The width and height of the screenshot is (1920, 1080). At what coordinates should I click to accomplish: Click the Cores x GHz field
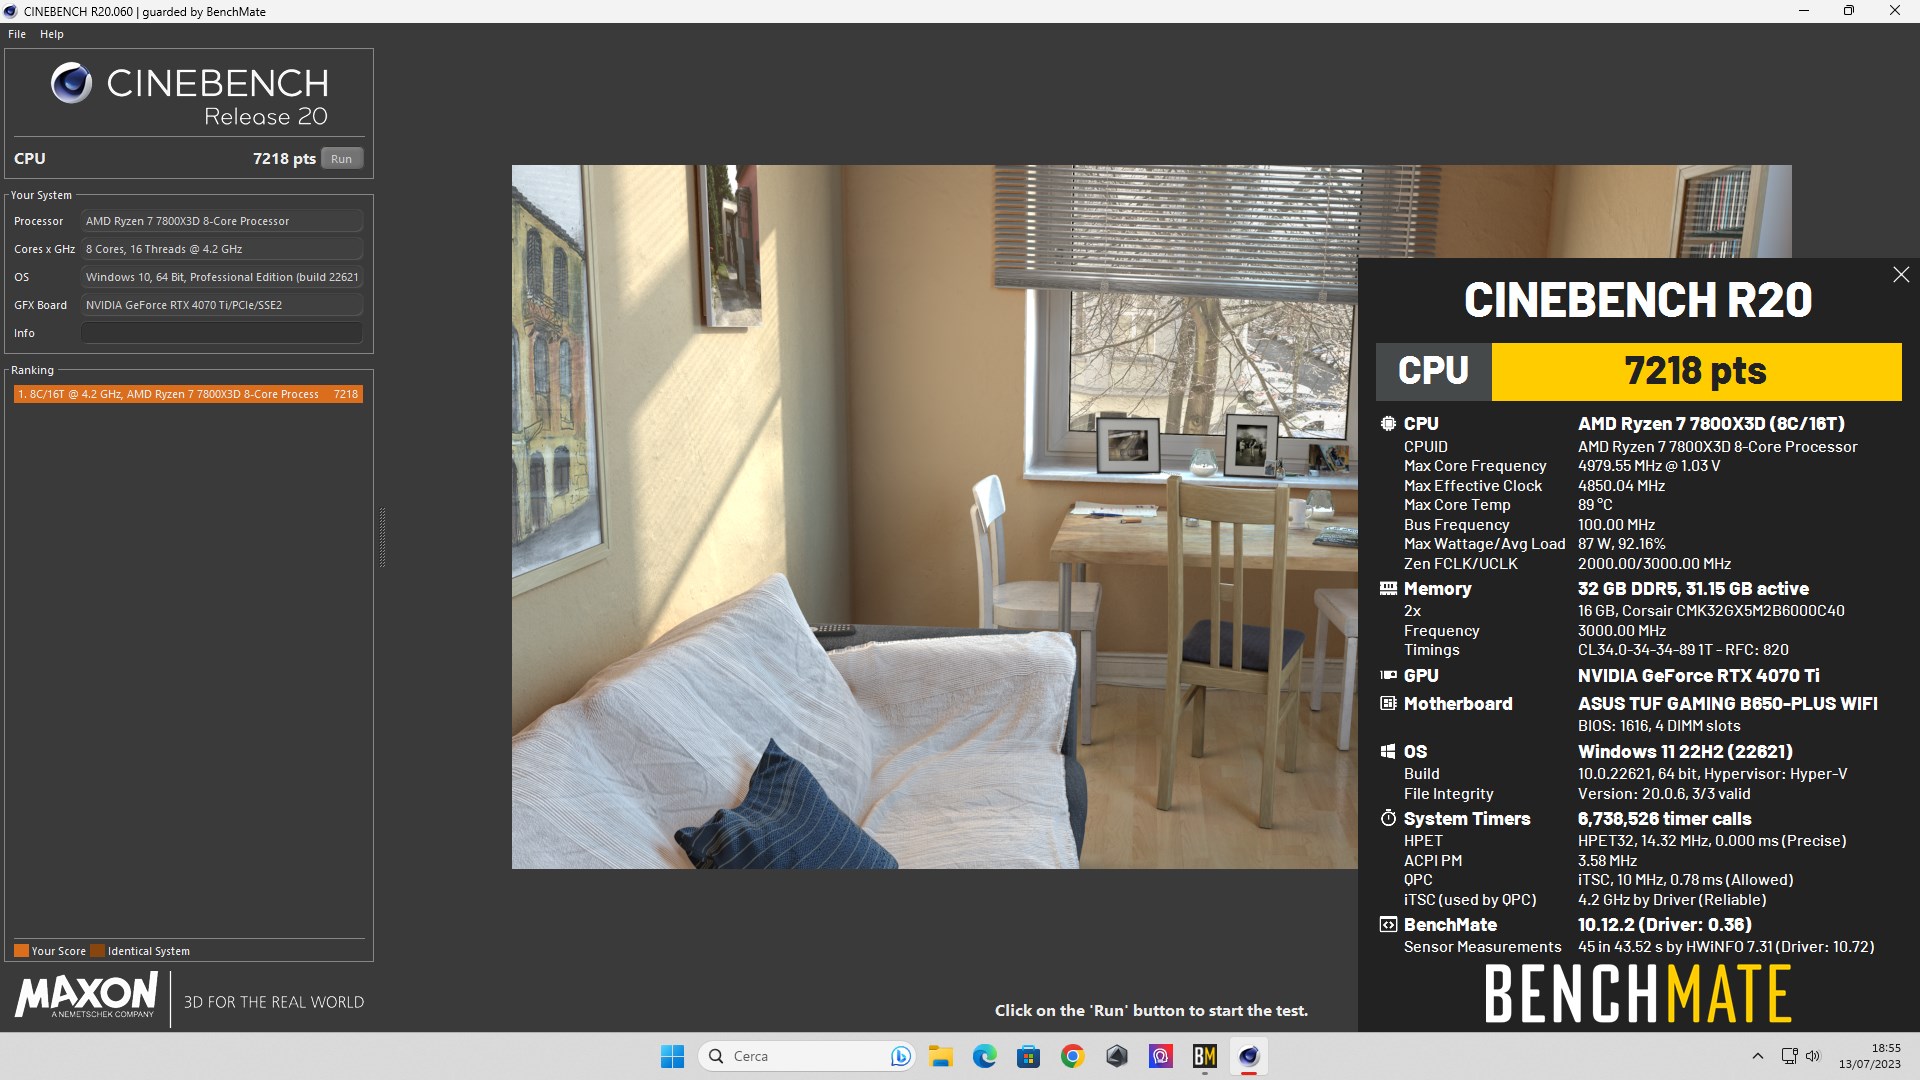point(222,249)
